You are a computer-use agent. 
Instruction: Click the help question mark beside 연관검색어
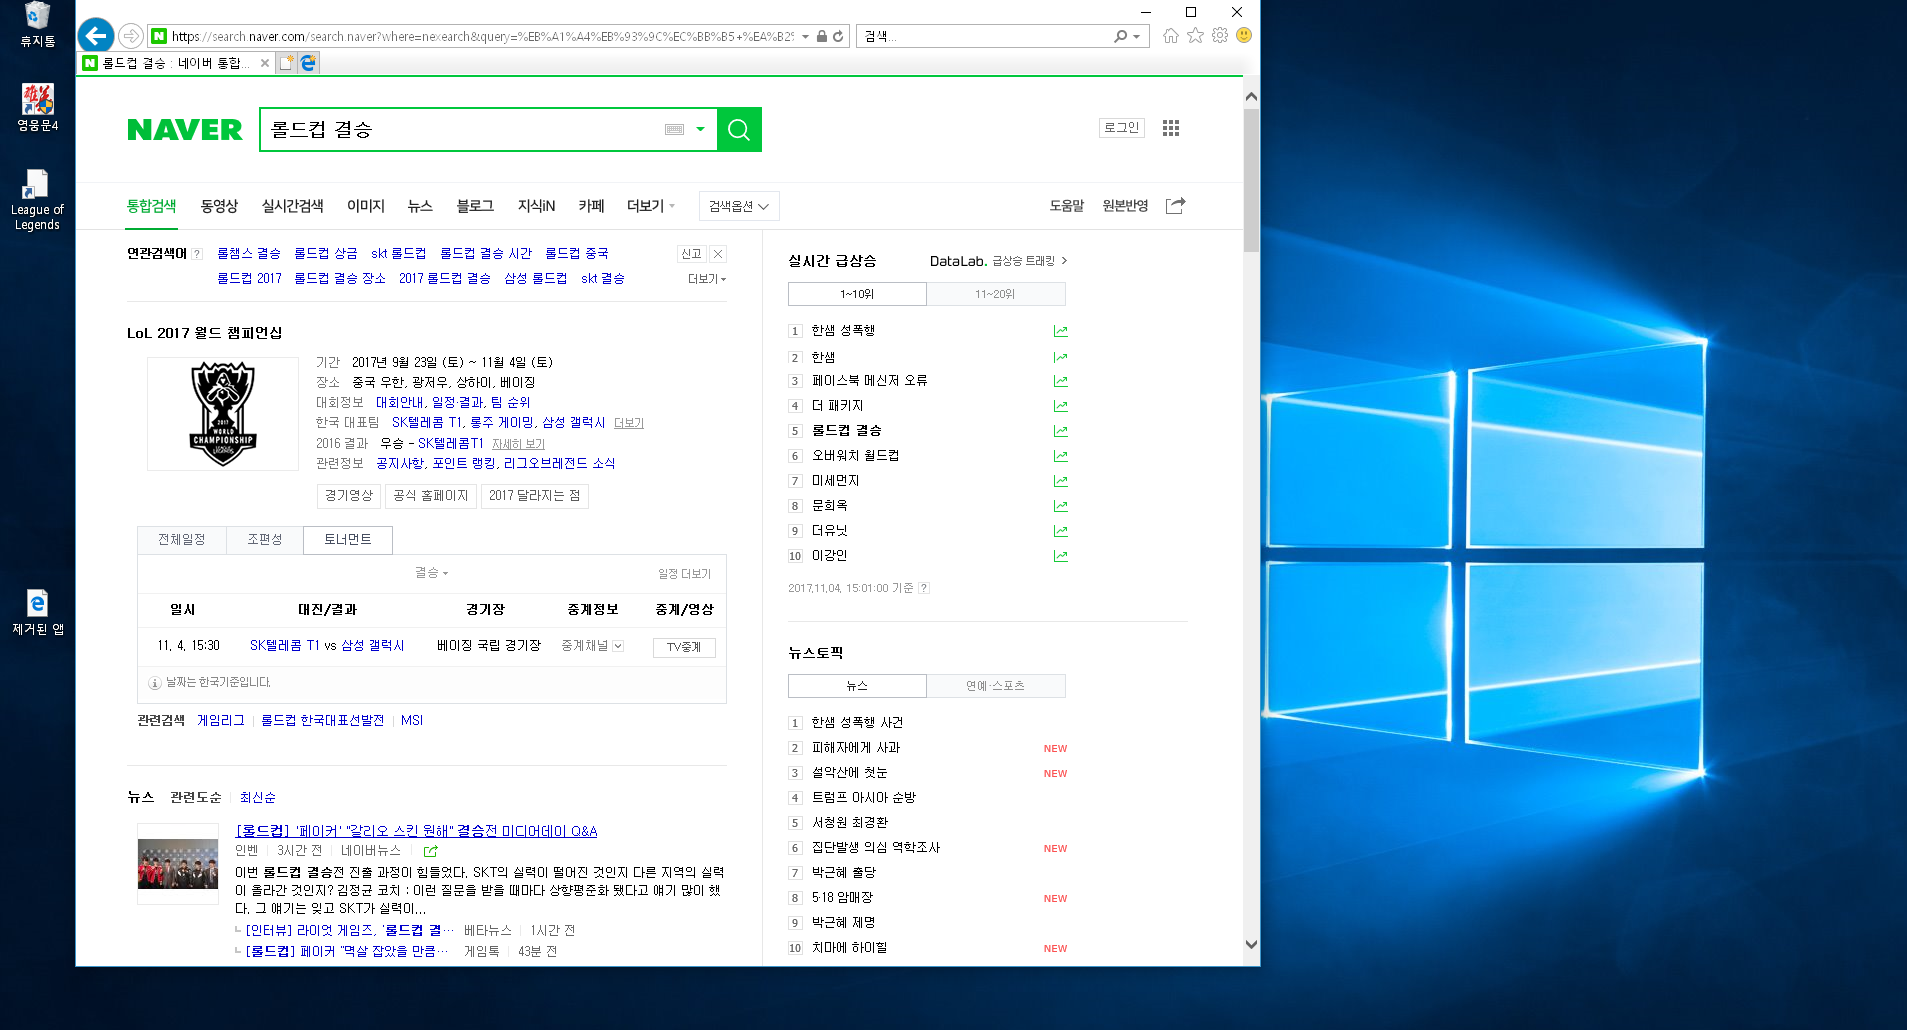pyautogui.click(x=197, y=254)
